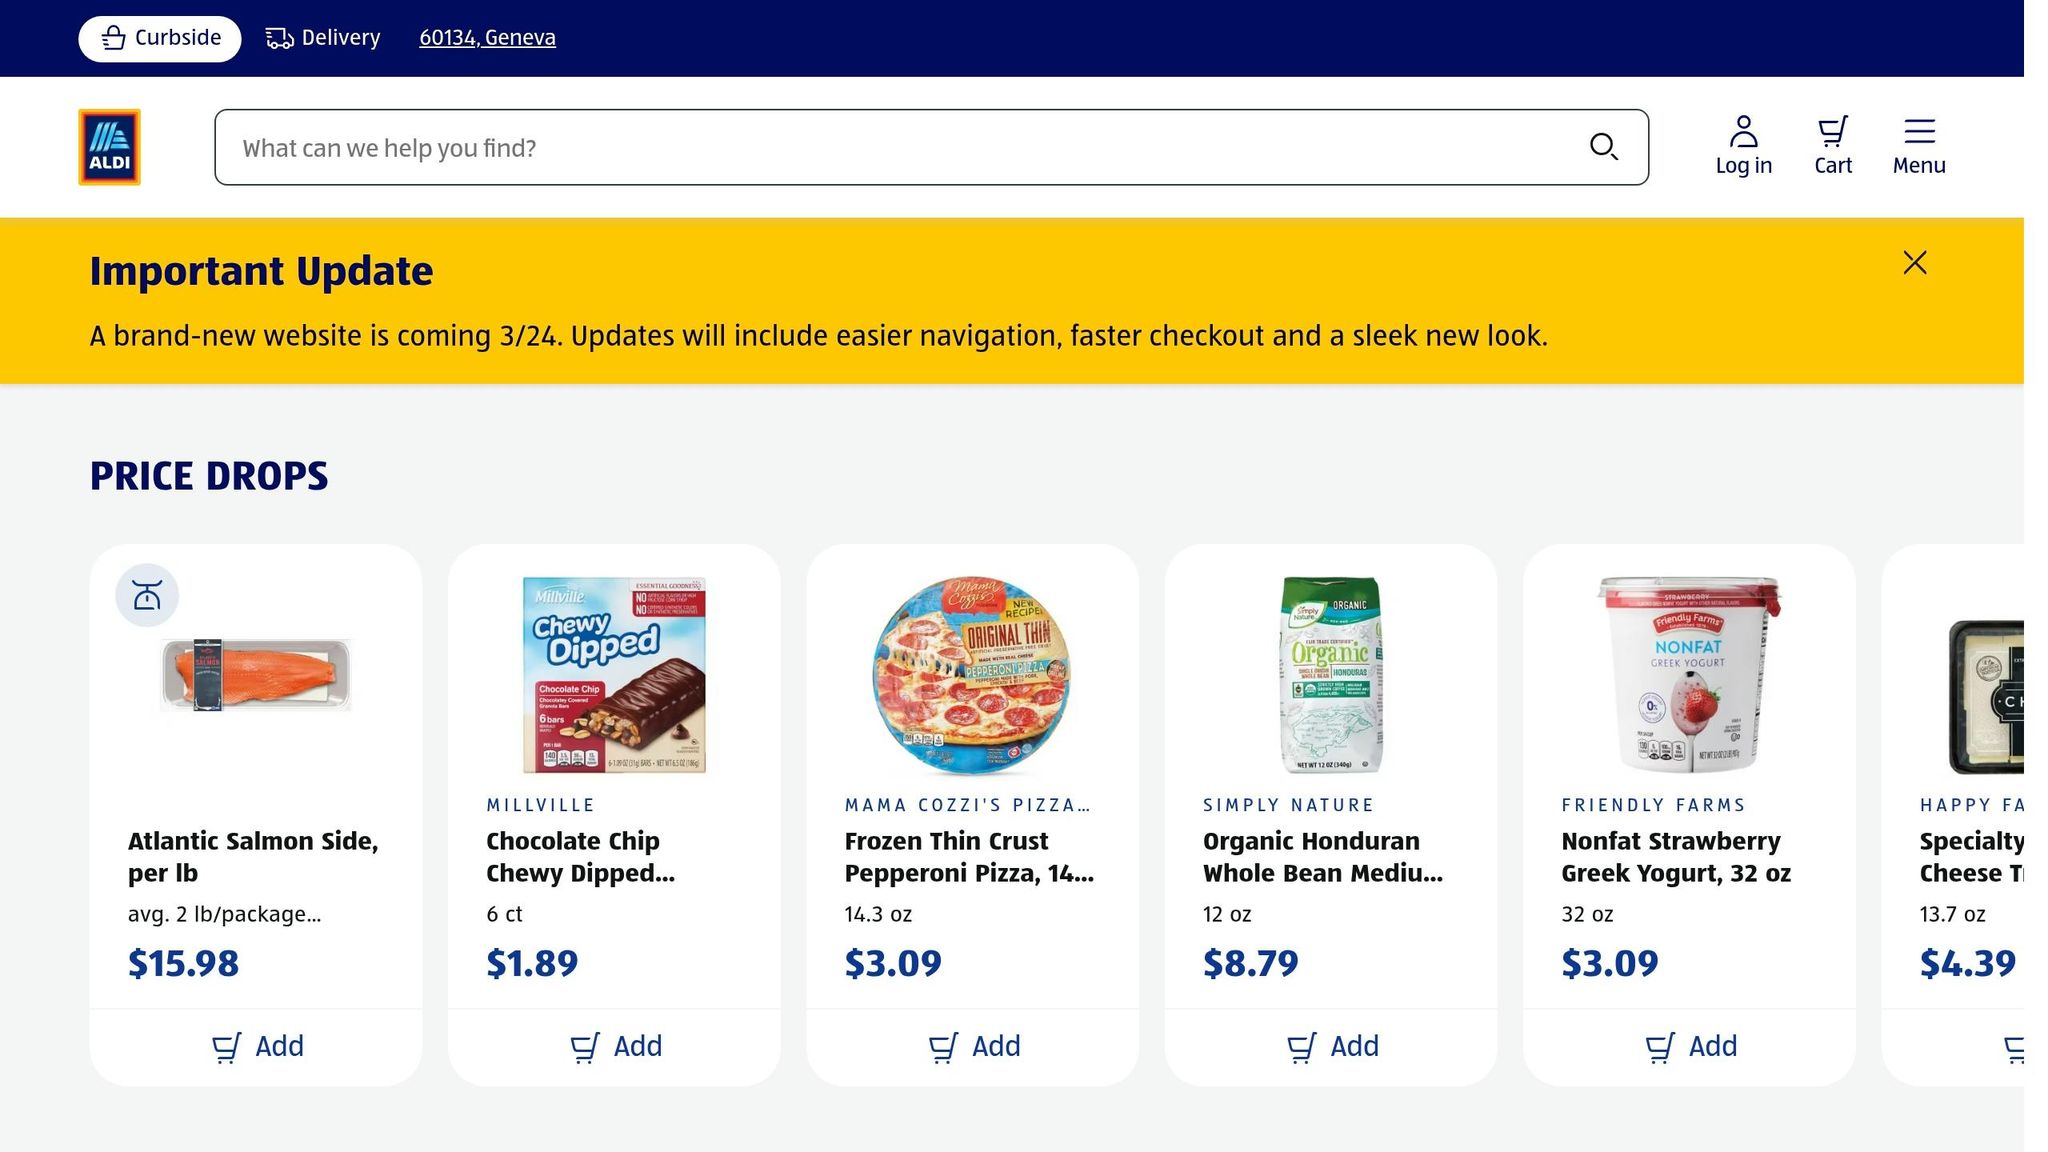The image size is (2048, 1152).
Task: Select the Simply Nature brand label
Action: (1289, 804)
